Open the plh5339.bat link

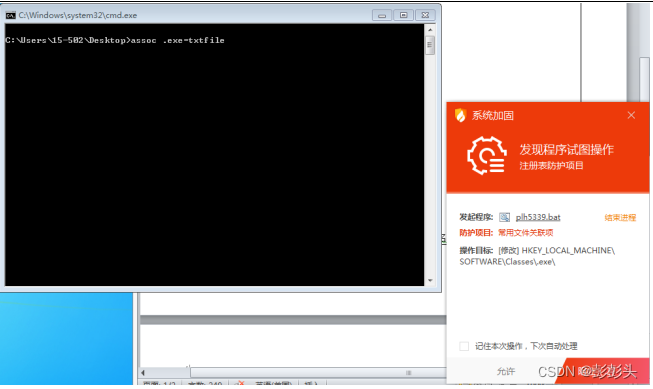(538, 217)
